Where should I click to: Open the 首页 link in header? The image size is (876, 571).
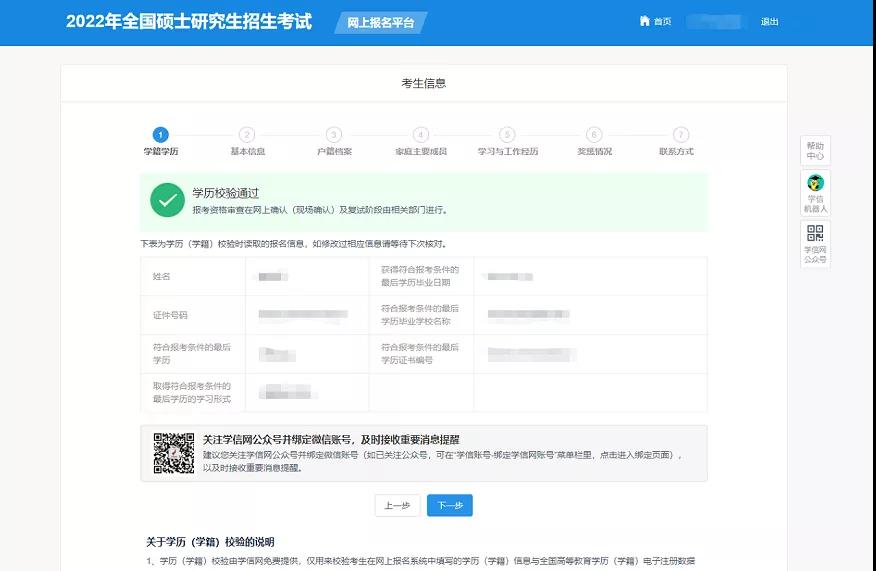(662, 22)
